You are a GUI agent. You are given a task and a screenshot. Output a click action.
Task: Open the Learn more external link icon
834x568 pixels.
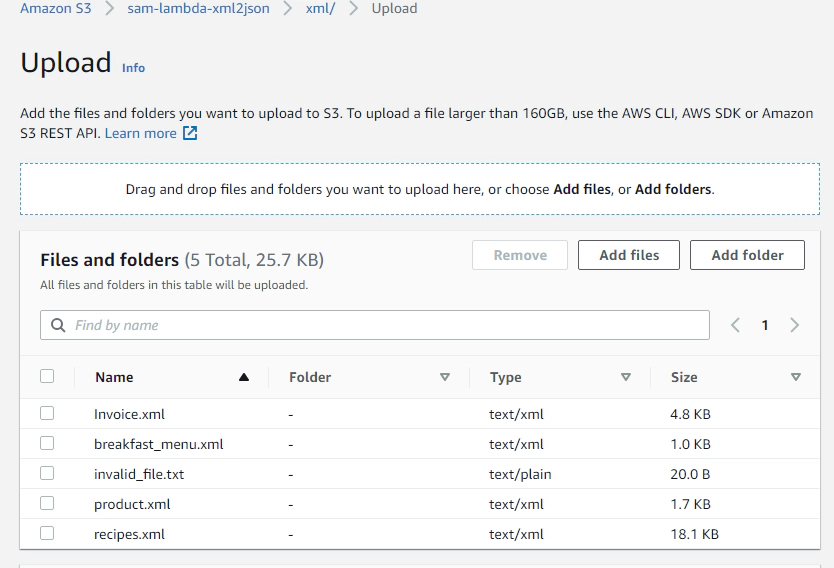(x=190, y=133)
